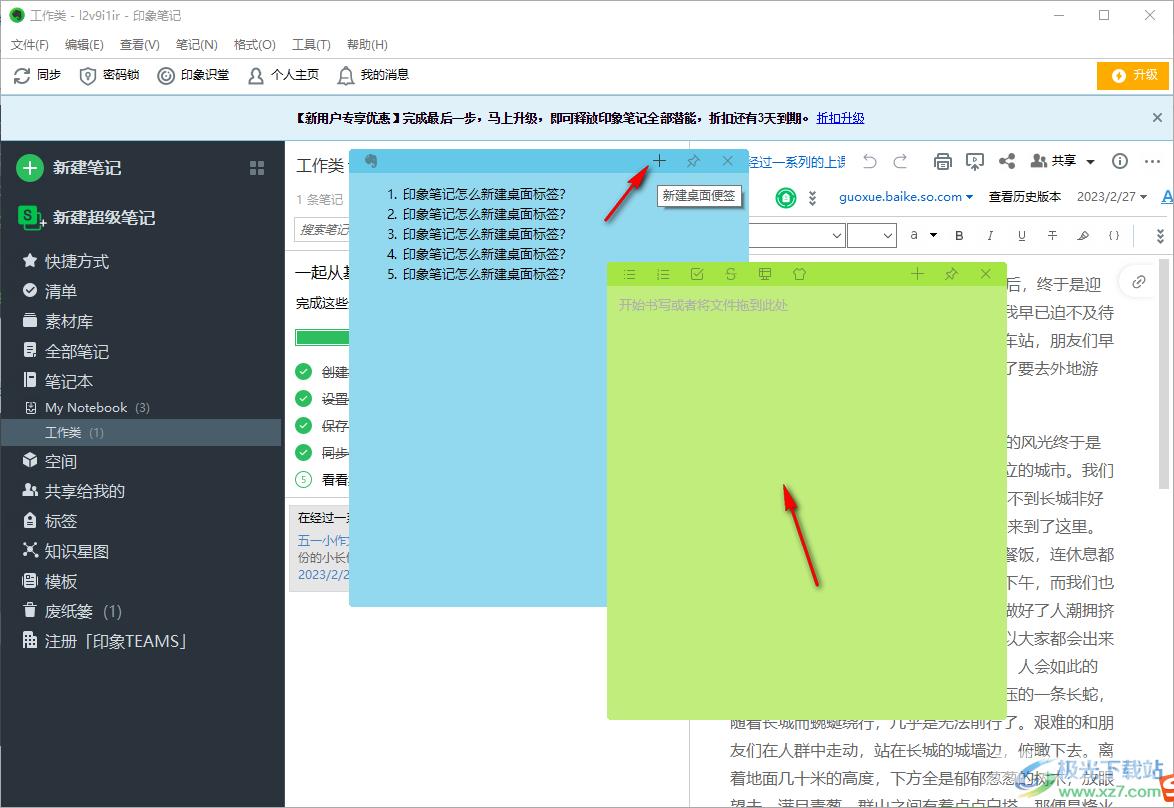
Task: Close the green sticky note
Action: pyautogui.click(x=986, y=274)
